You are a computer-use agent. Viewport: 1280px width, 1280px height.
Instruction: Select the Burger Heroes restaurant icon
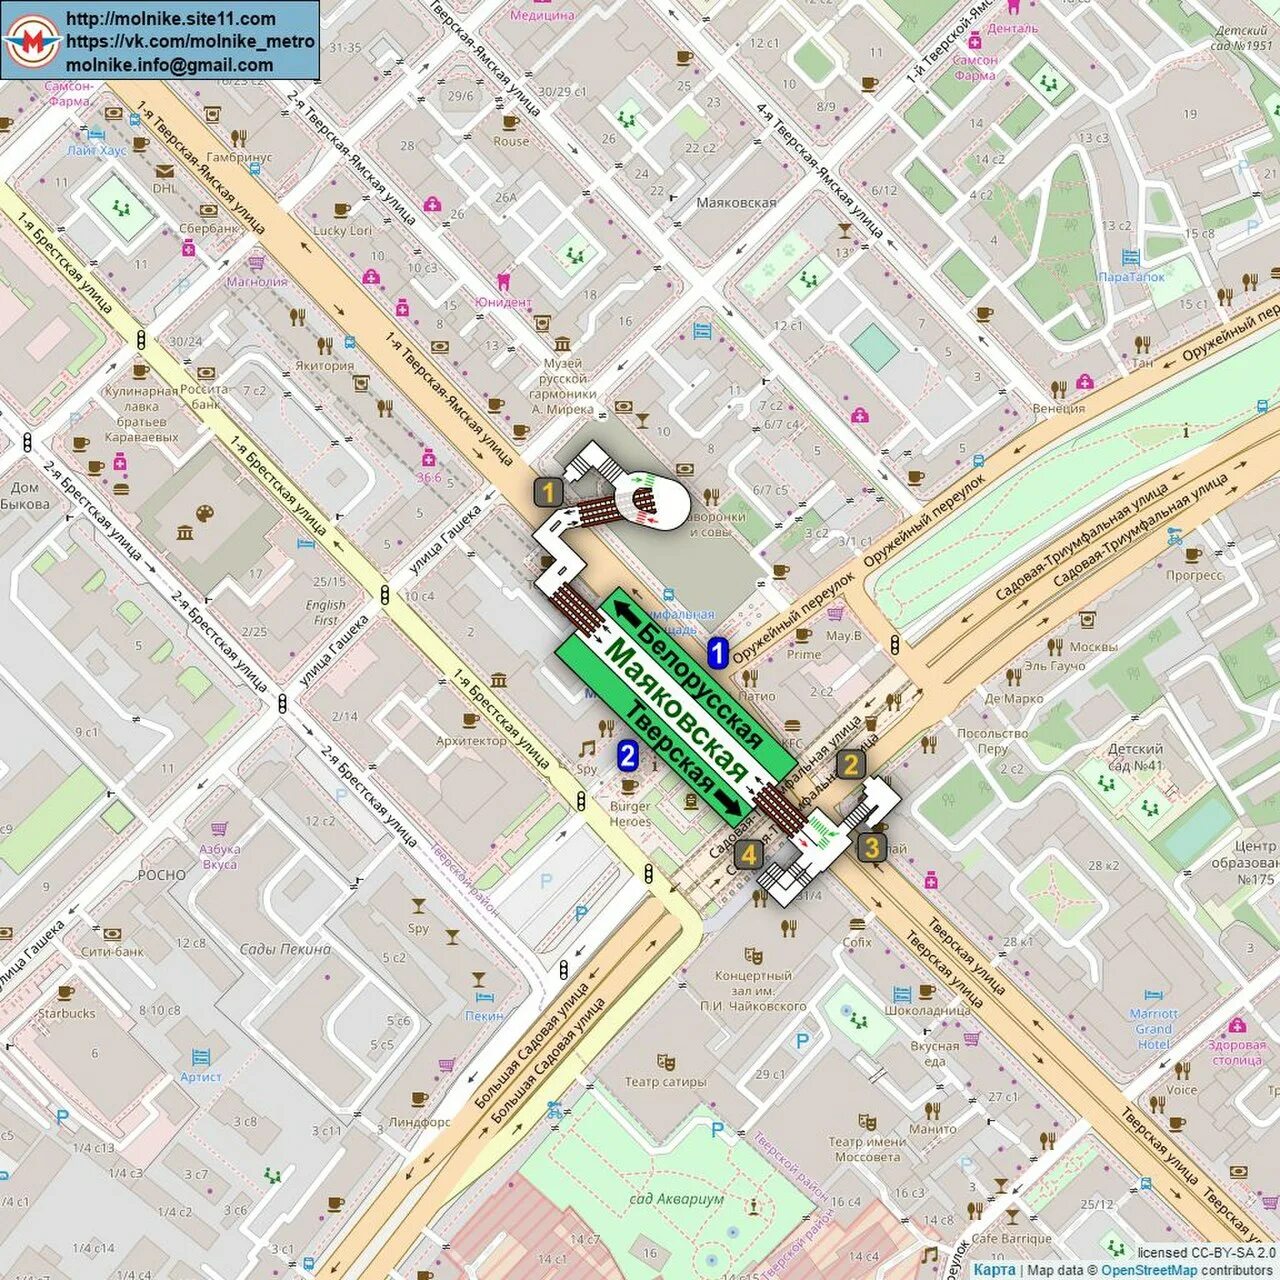629,786
